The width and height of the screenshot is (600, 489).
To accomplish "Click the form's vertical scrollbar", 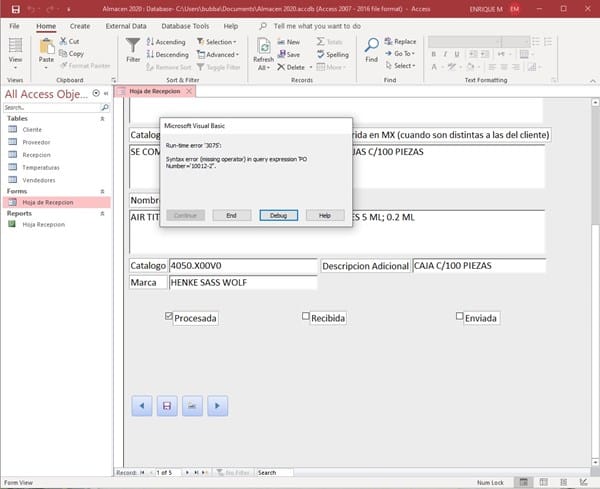I will (595, 282).
